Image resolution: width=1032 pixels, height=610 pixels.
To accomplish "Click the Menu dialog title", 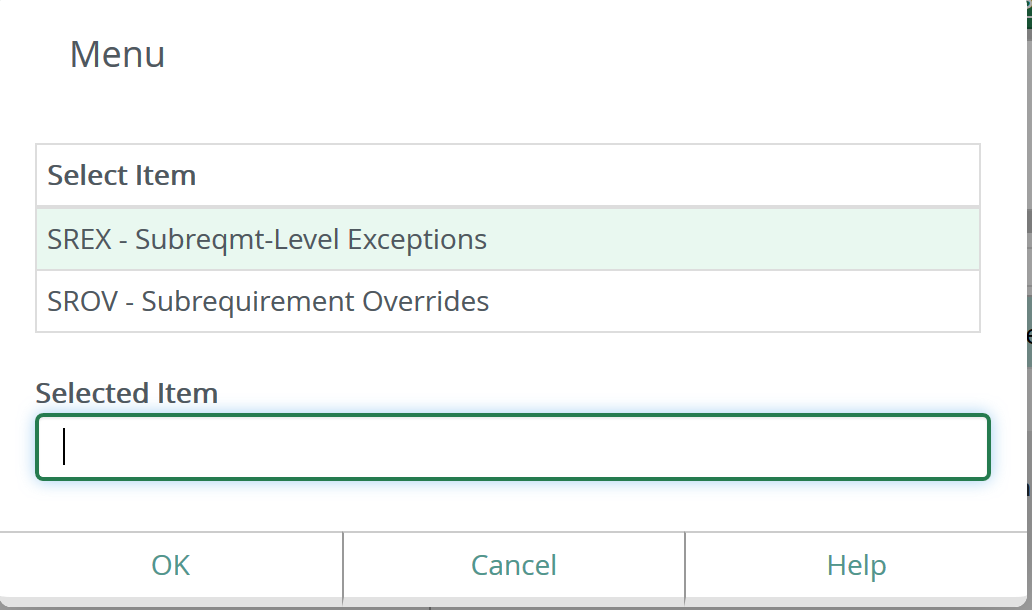I will tap(117, 54).
